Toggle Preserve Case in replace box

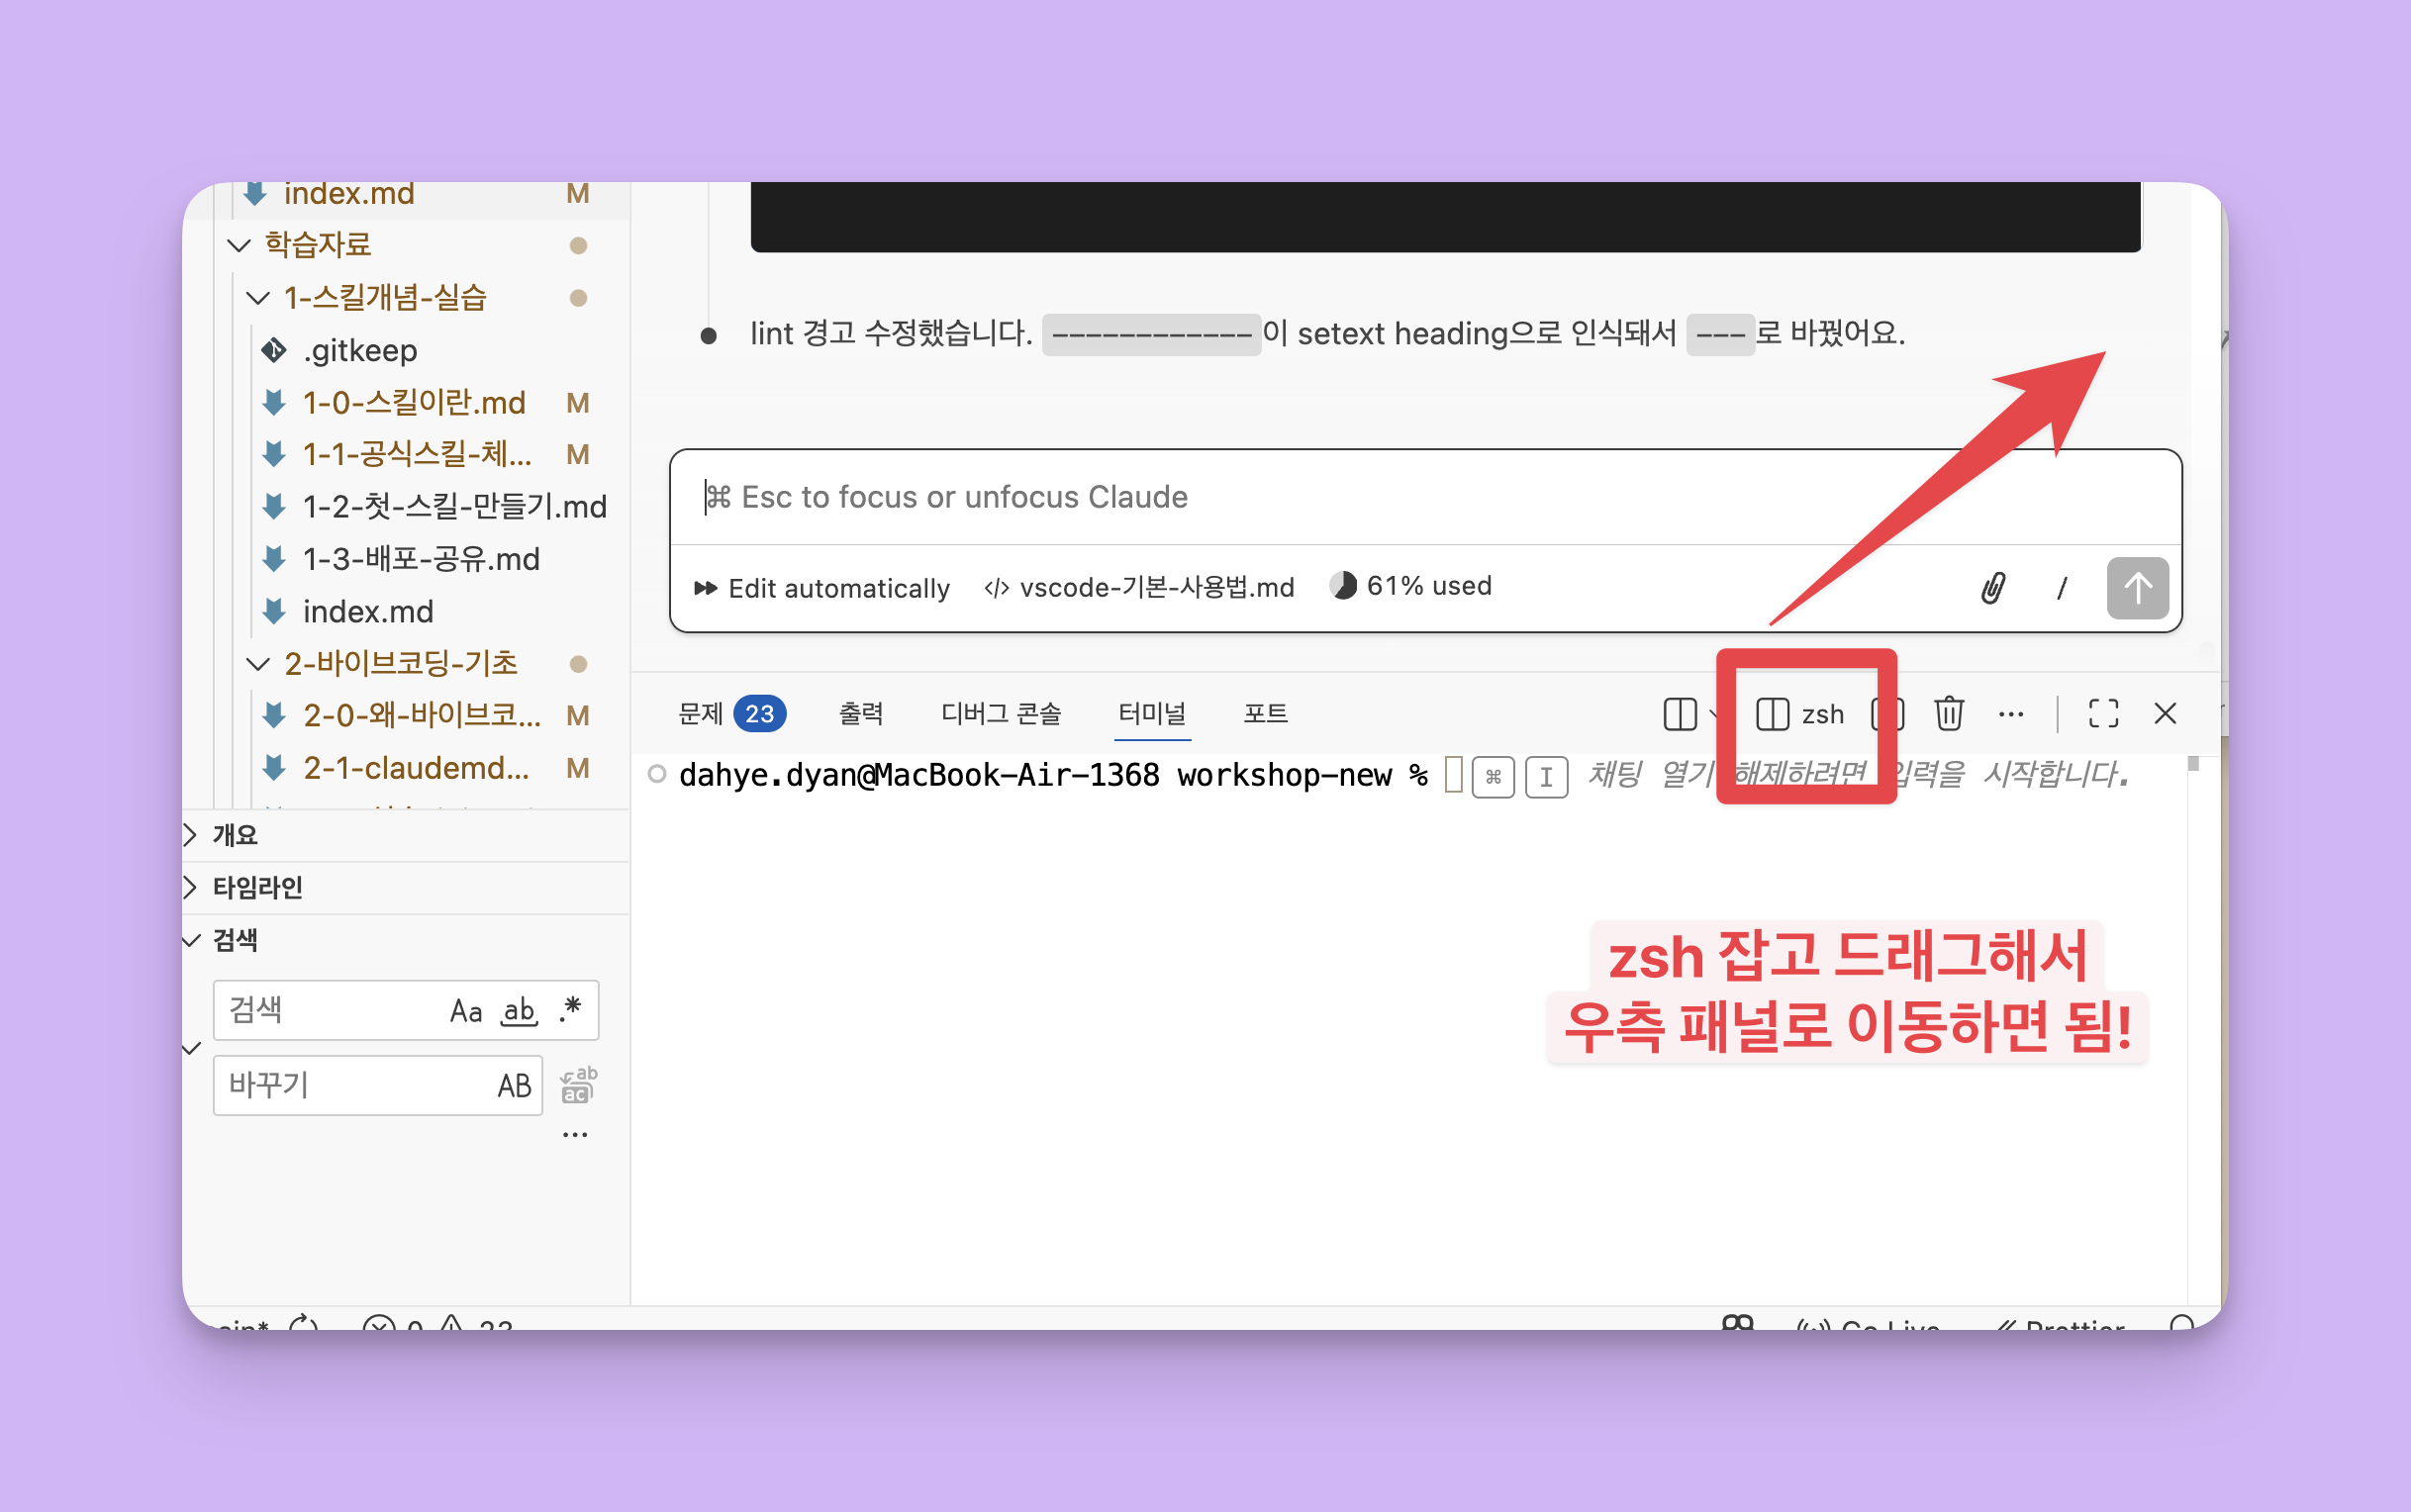[514, 1086]
